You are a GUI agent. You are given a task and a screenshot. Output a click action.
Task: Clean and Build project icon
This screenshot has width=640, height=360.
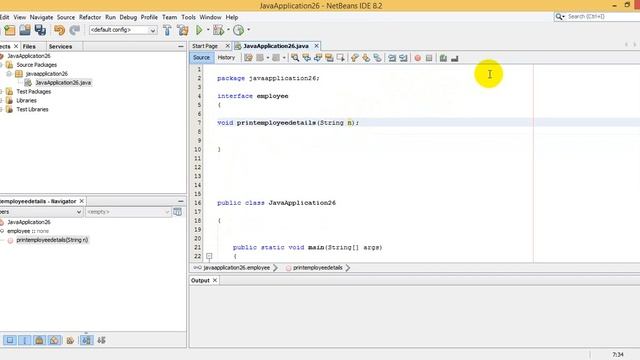coord(182,30)
